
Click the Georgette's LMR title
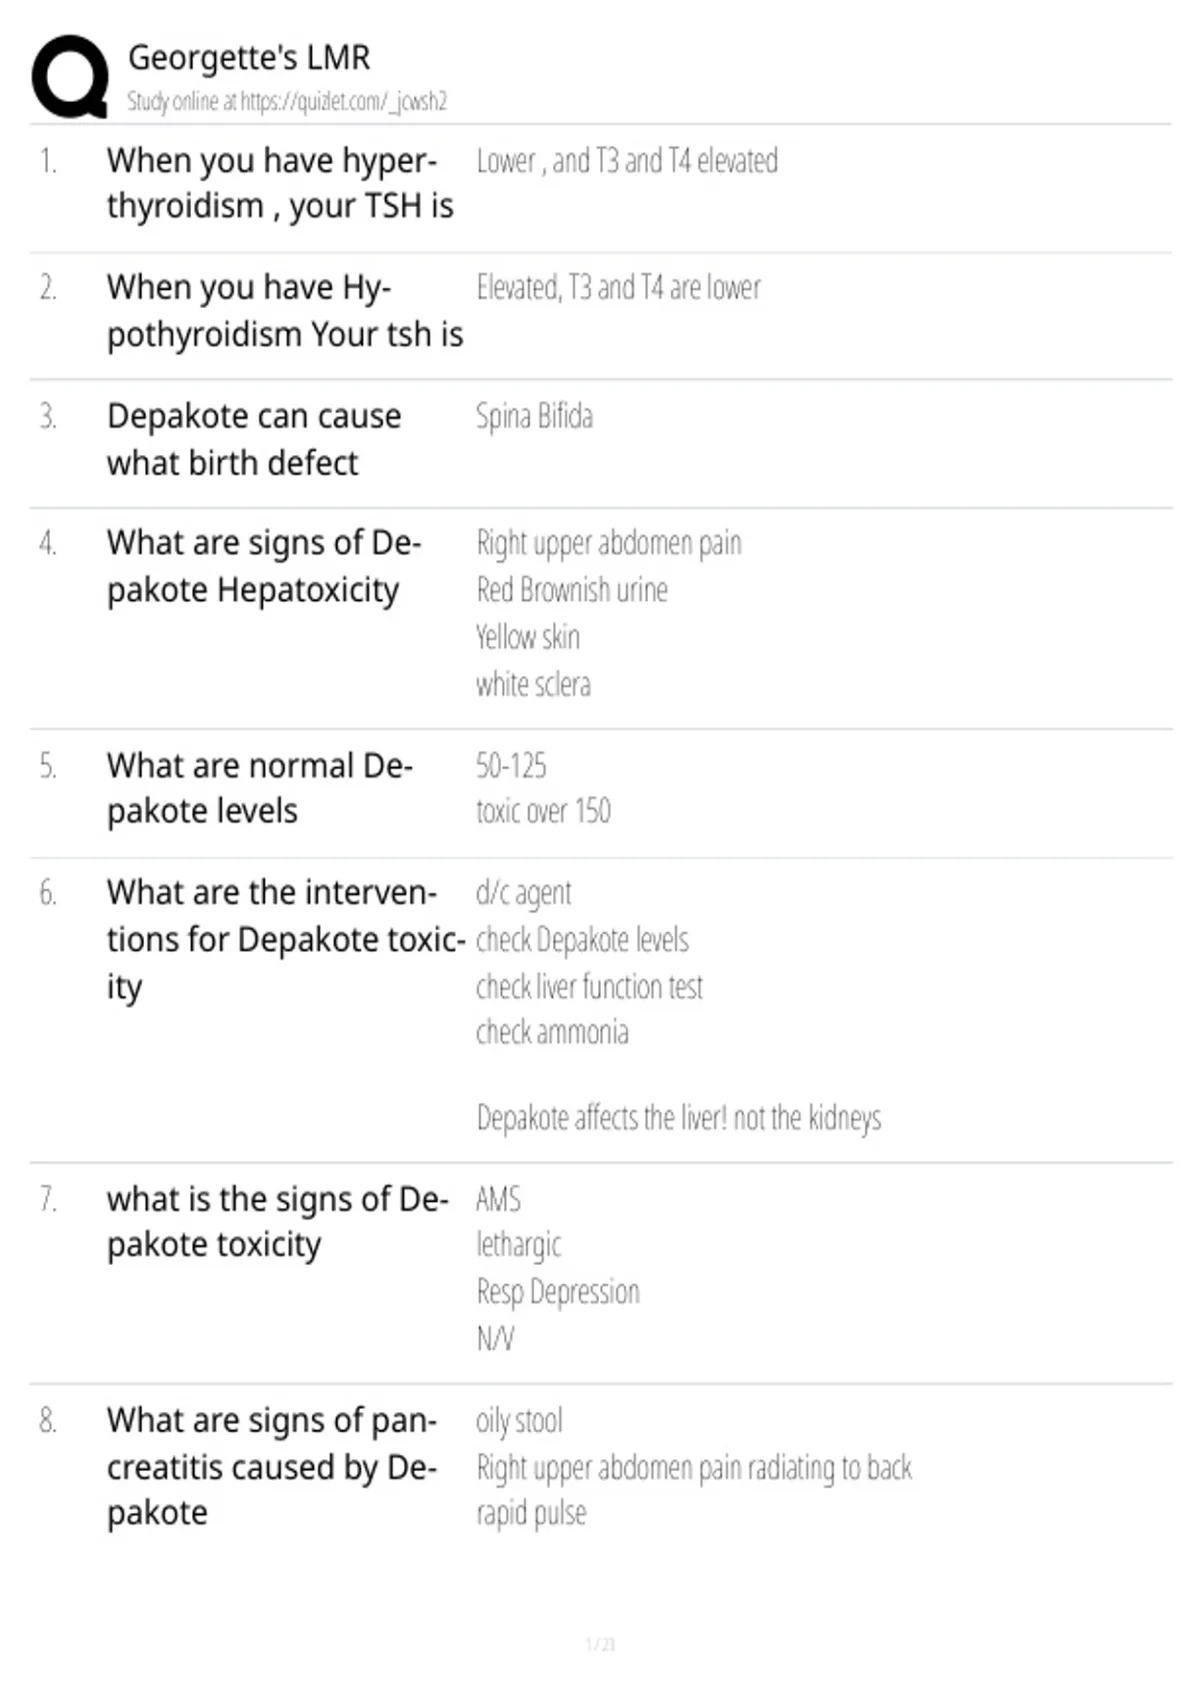pyautogui.click(x=249, y=57)
